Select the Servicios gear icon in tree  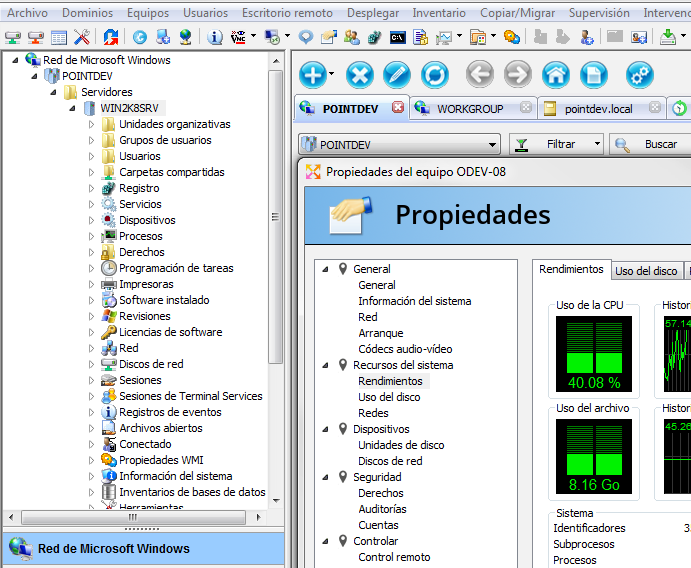[x=109, y=204]
